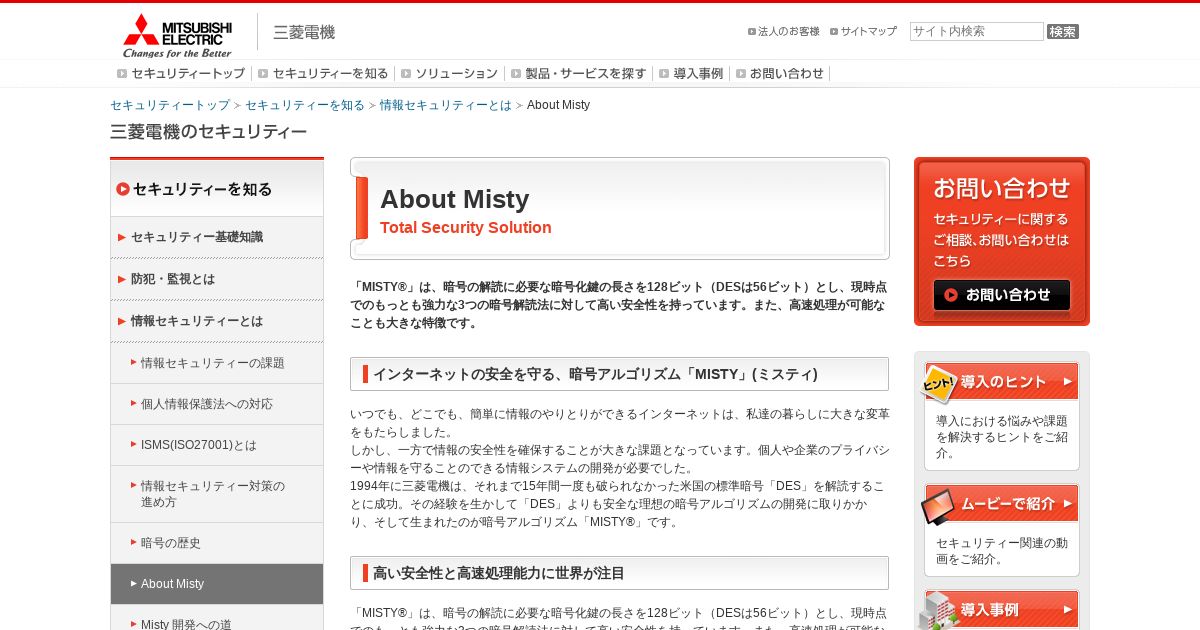Select highlighted sidebar item About Misty
This screenshot has width=1200, height=630.
click(x=217, y=584)
